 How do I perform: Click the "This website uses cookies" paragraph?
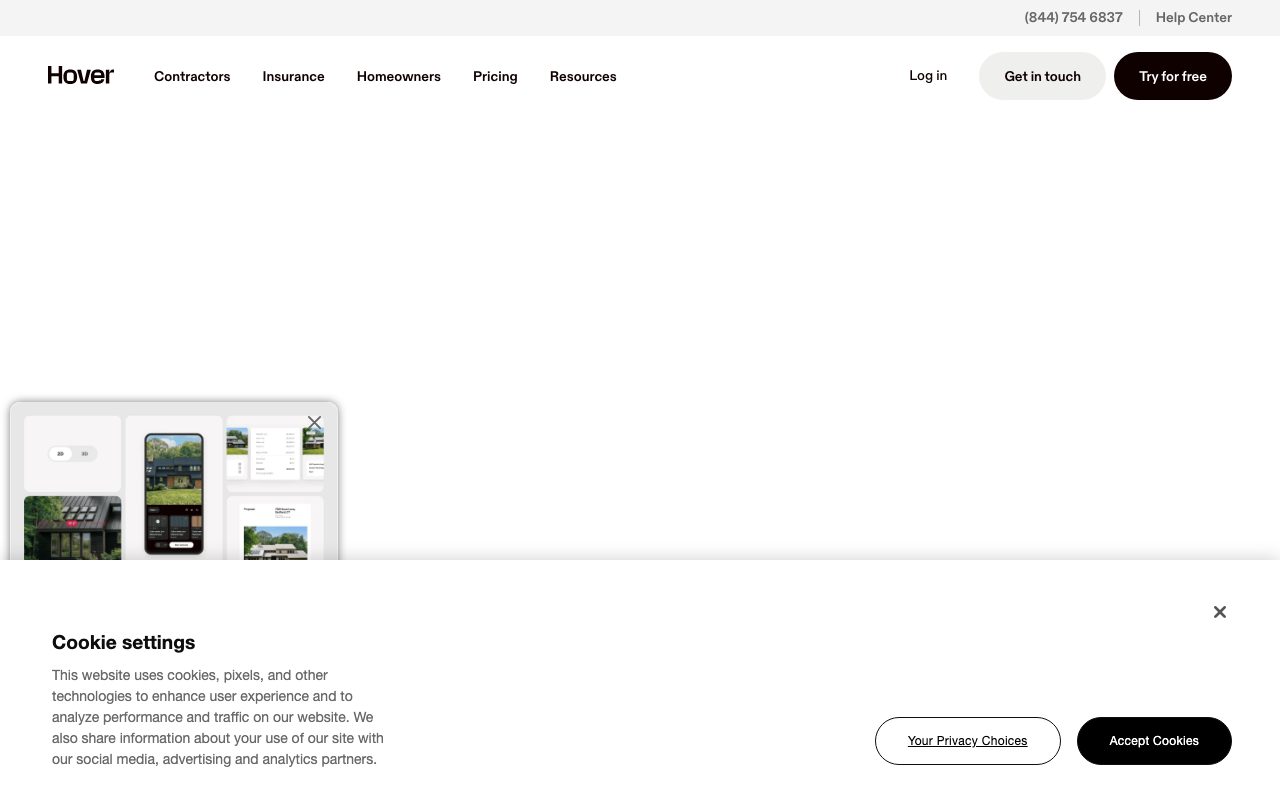[x=218, y=717]
